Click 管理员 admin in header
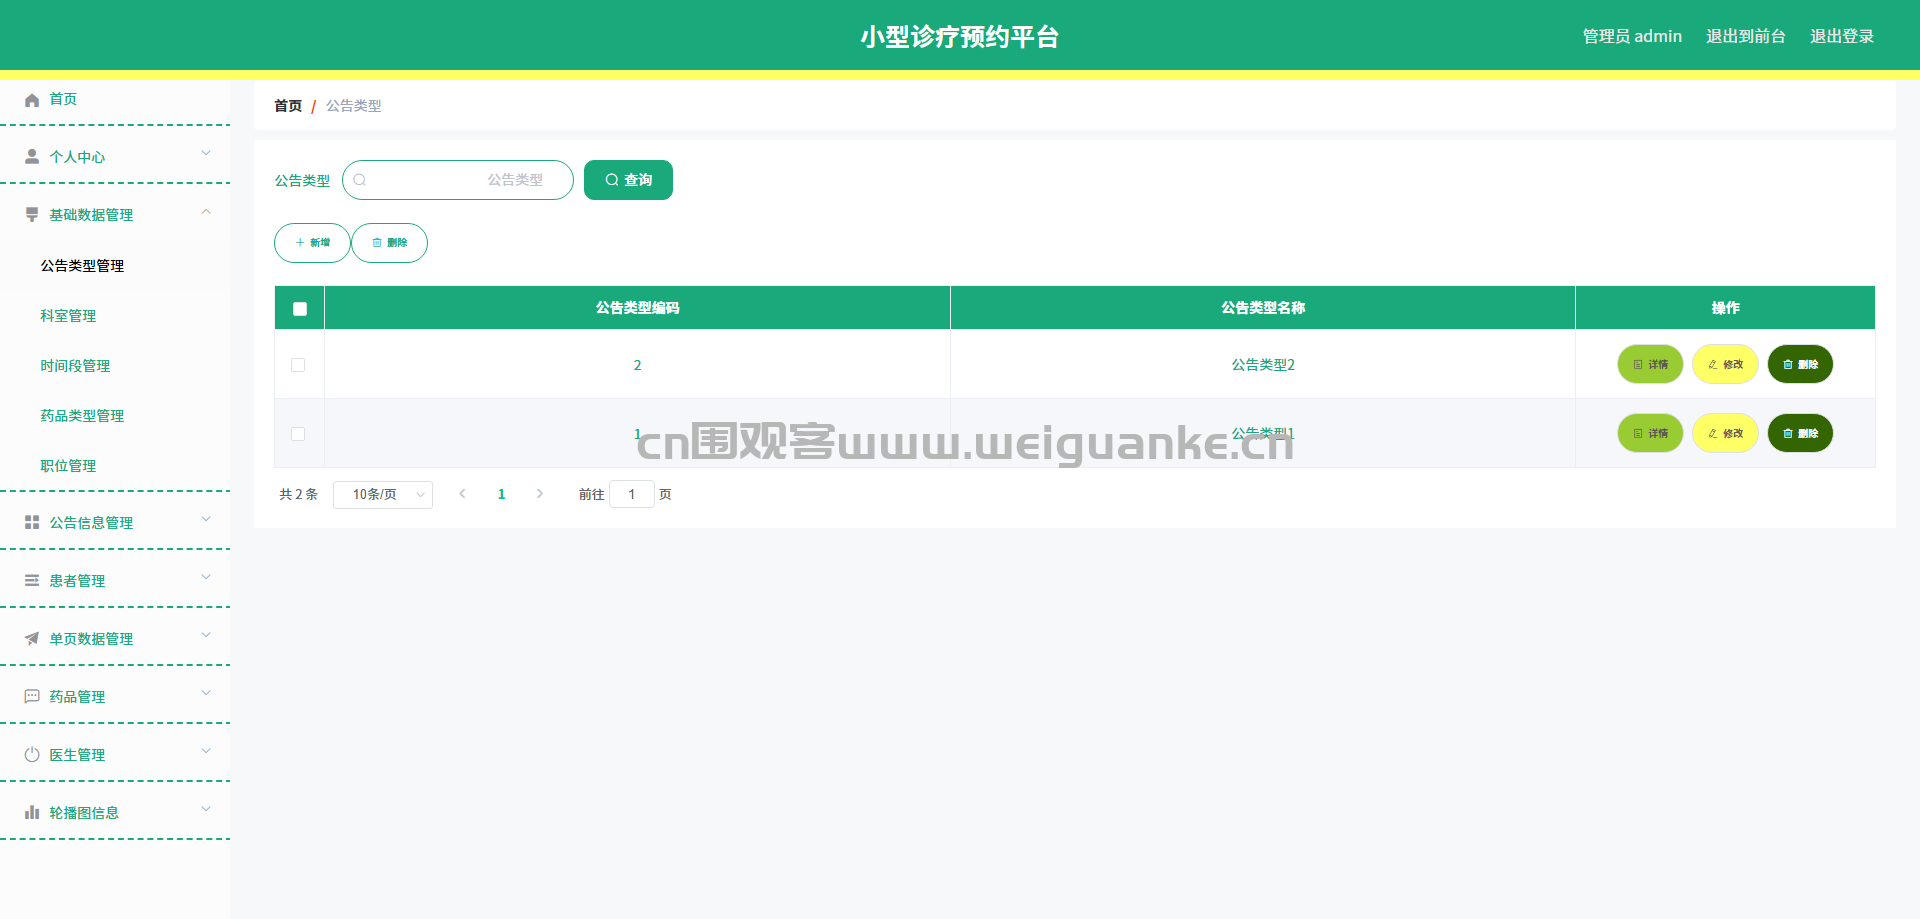The width and height of the screenshot is (1920, 919). coord(1632,36)
